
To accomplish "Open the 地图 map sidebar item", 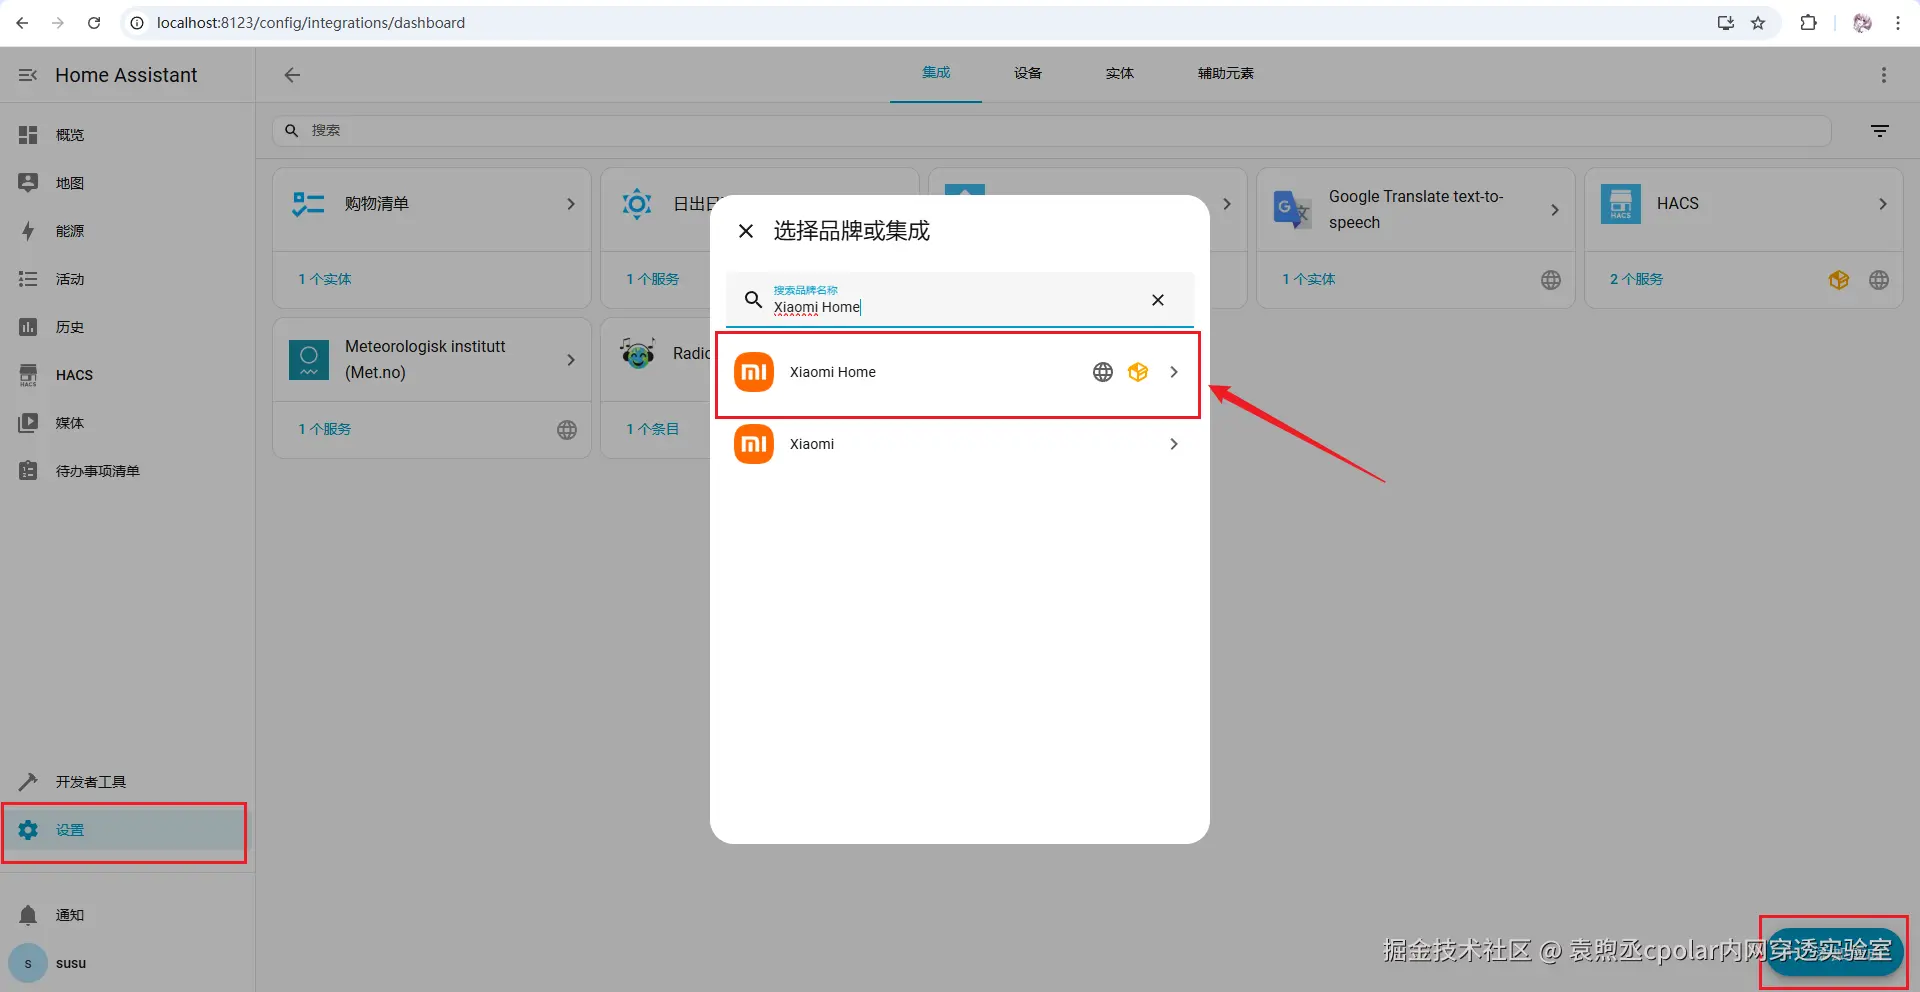I will [x=127, y=183].
